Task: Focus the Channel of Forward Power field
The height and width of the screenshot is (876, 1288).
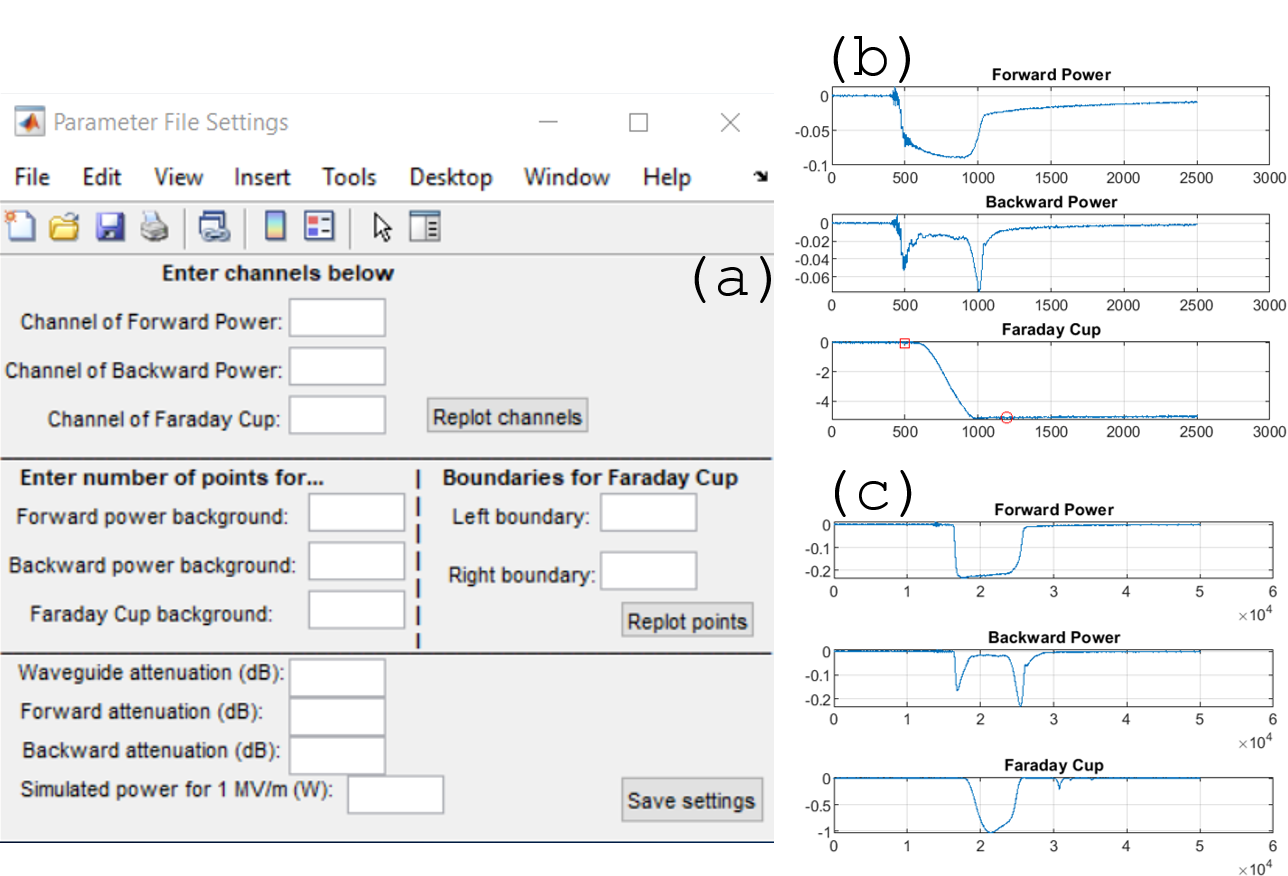Action: coord(337,318)
